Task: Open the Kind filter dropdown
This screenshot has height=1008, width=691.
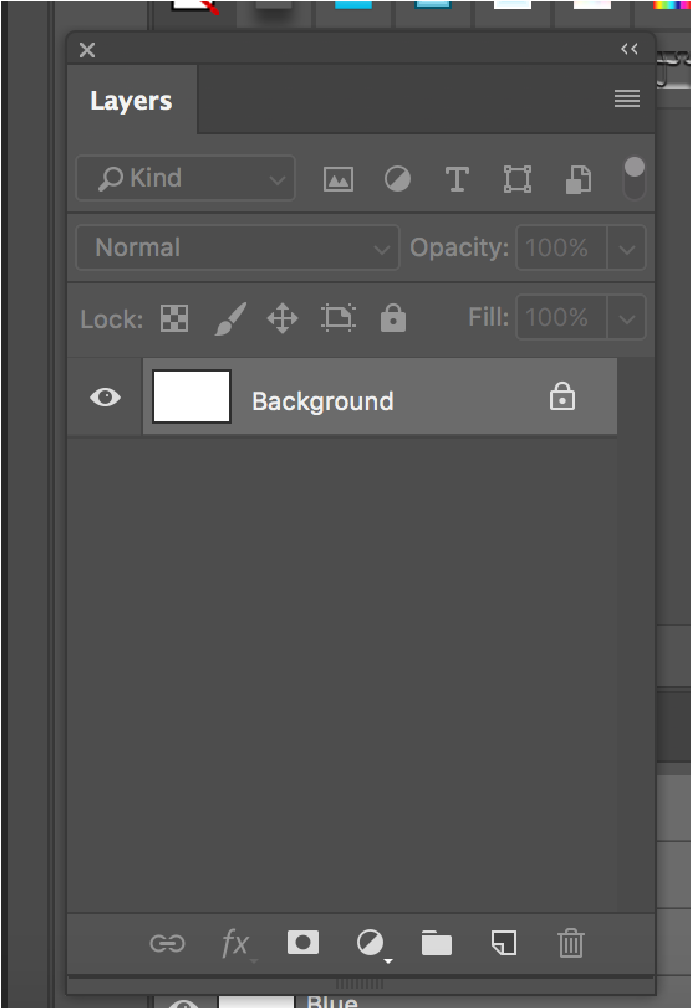Action: 186,178
